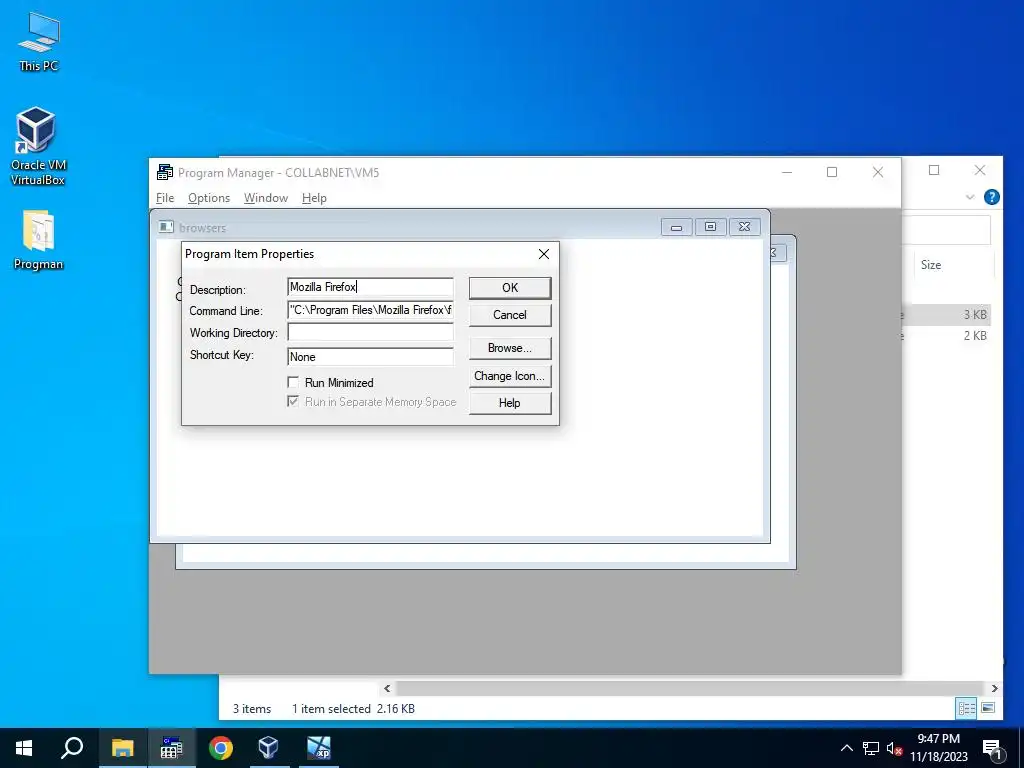Click the Change Icon... button
Screen dimensions: 1024x768
(x=510, y=376)
